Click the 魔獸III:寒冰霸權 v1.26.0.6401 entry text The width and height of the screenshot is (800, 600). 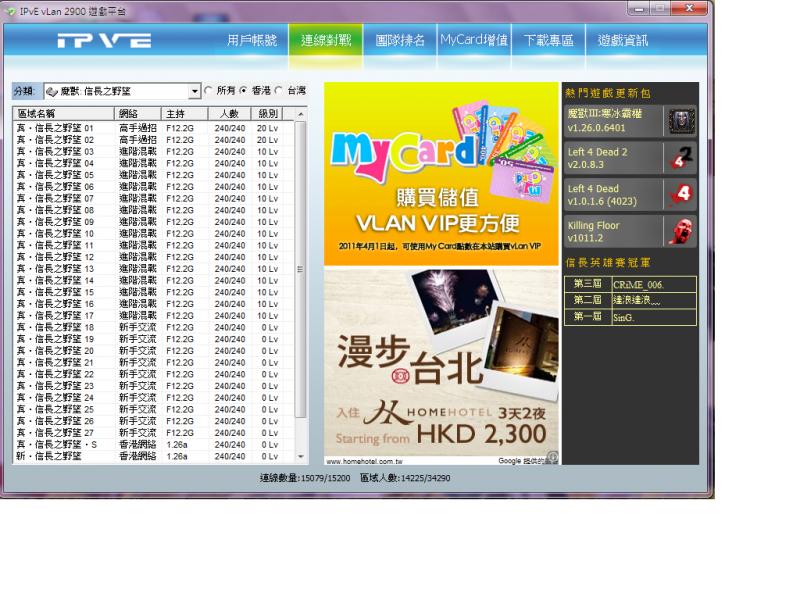click(605, 121)
